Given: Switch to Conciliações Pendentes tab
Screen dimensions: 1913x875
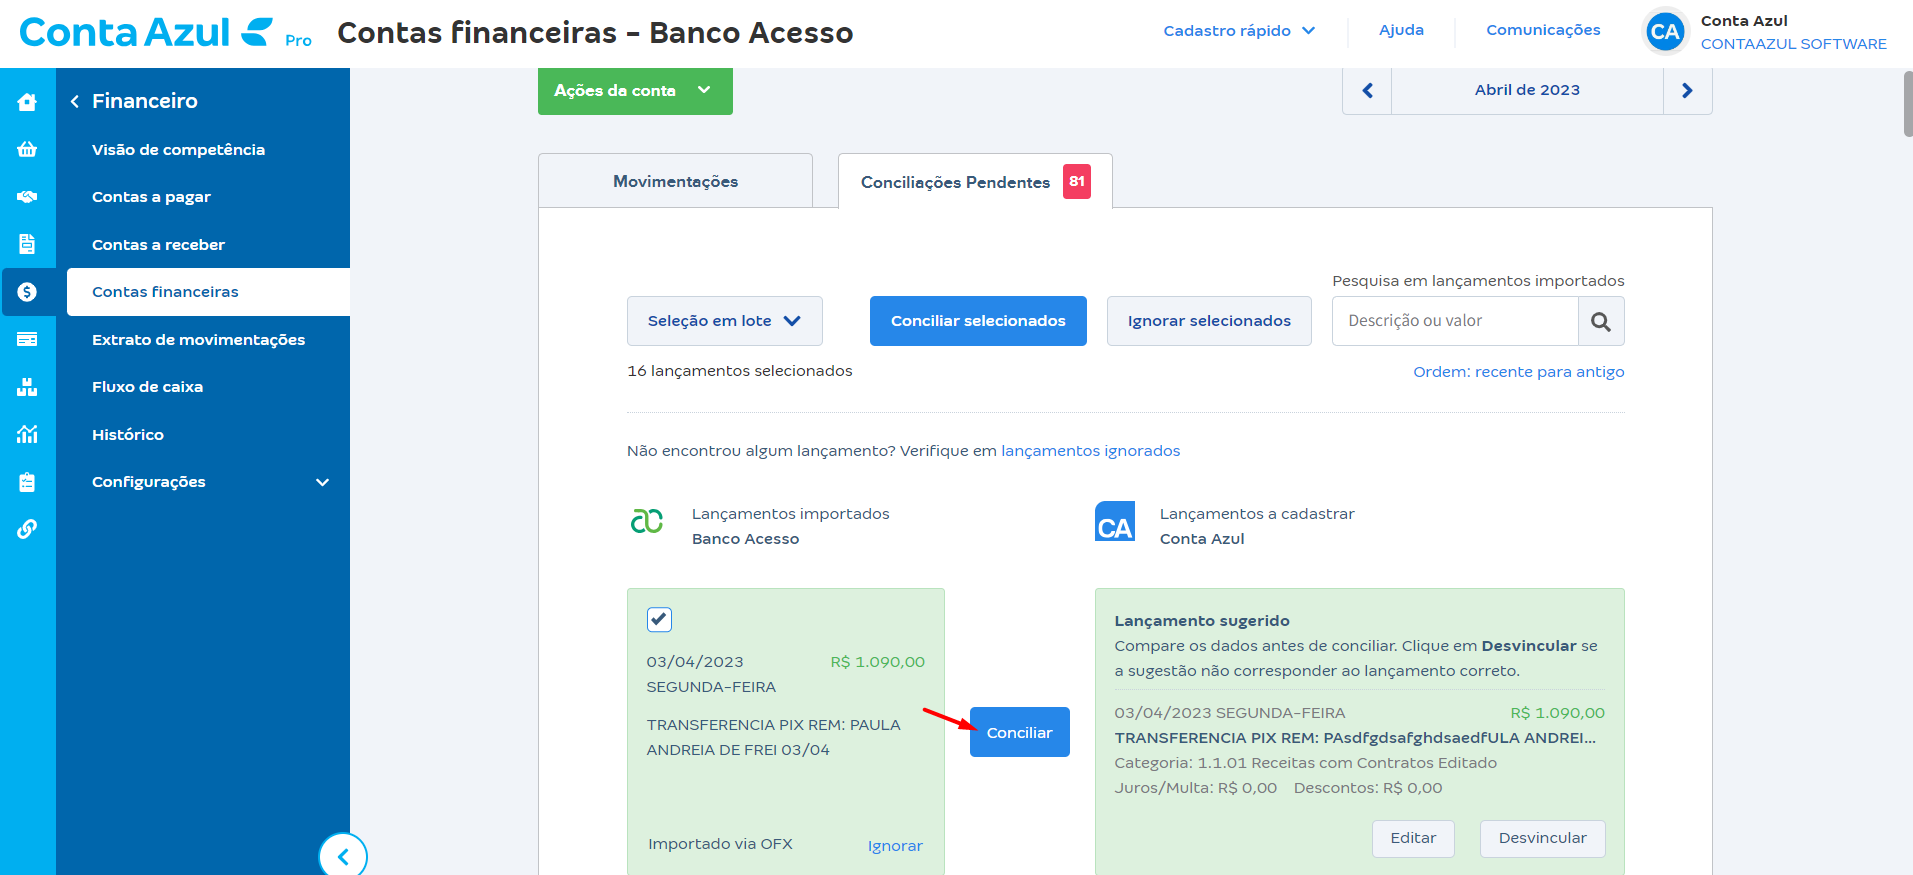Looking at the screenshot, I should point(975,181).
